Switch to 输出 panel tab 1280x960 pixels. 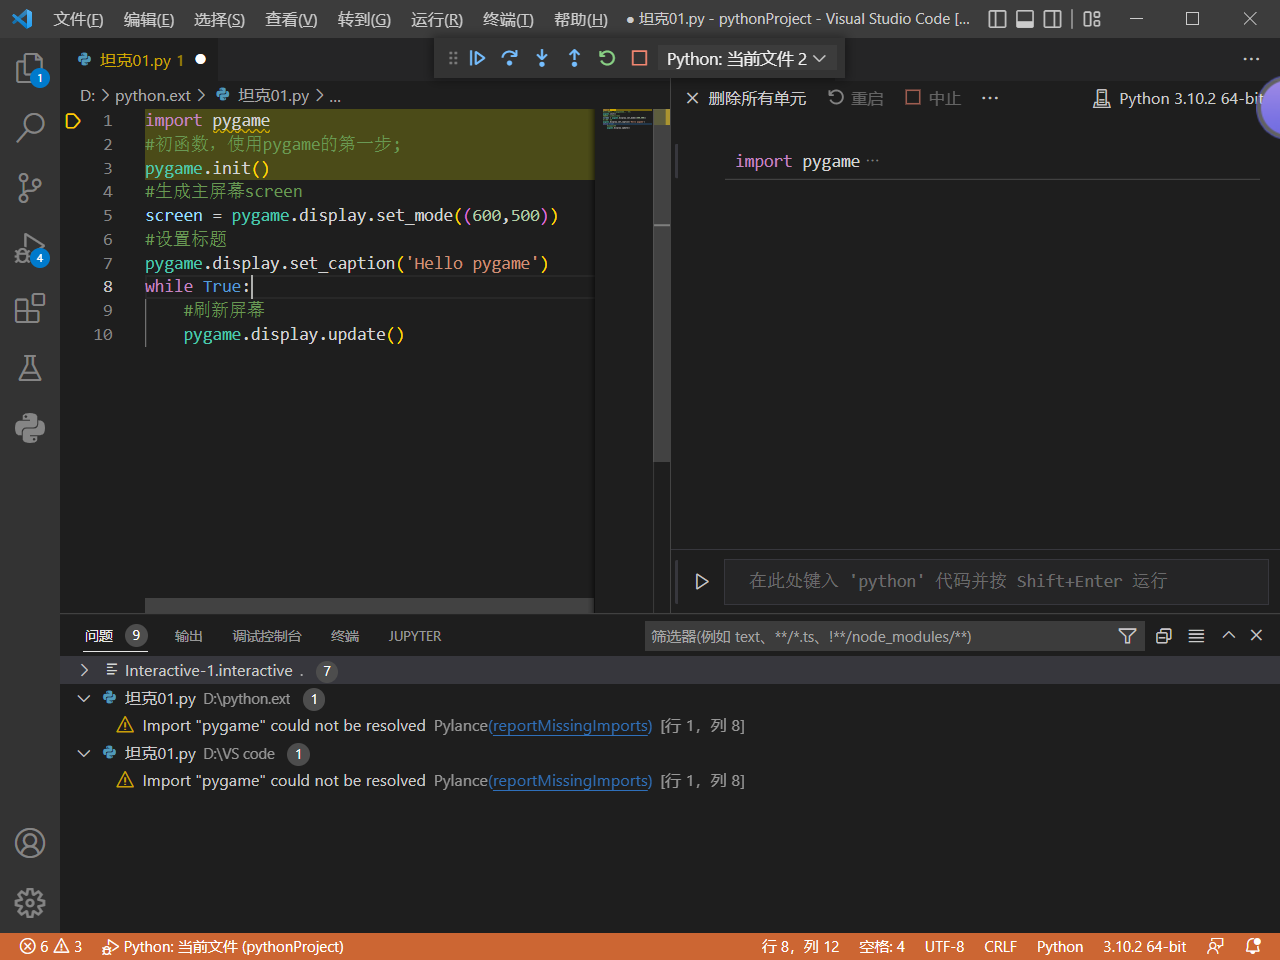189,636
